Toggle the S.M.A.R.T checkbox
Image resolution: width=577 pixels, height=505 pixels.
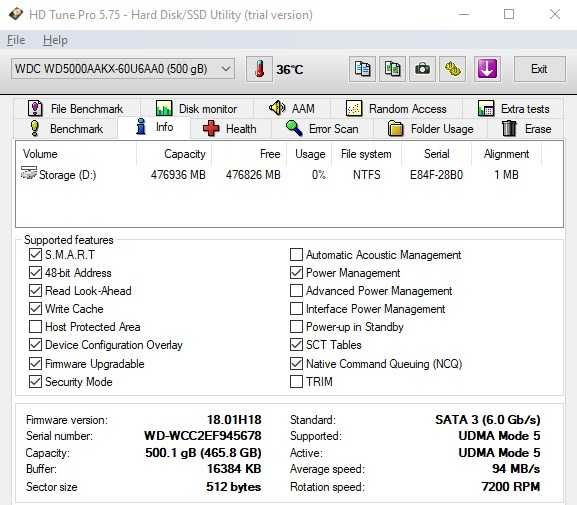click(35, 254)
